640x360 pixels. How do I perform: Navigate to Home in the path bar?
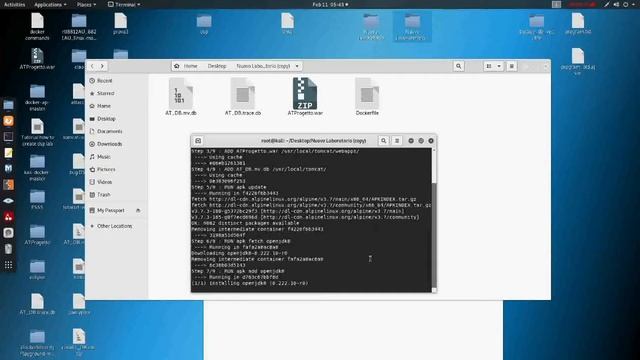(187, 66)
